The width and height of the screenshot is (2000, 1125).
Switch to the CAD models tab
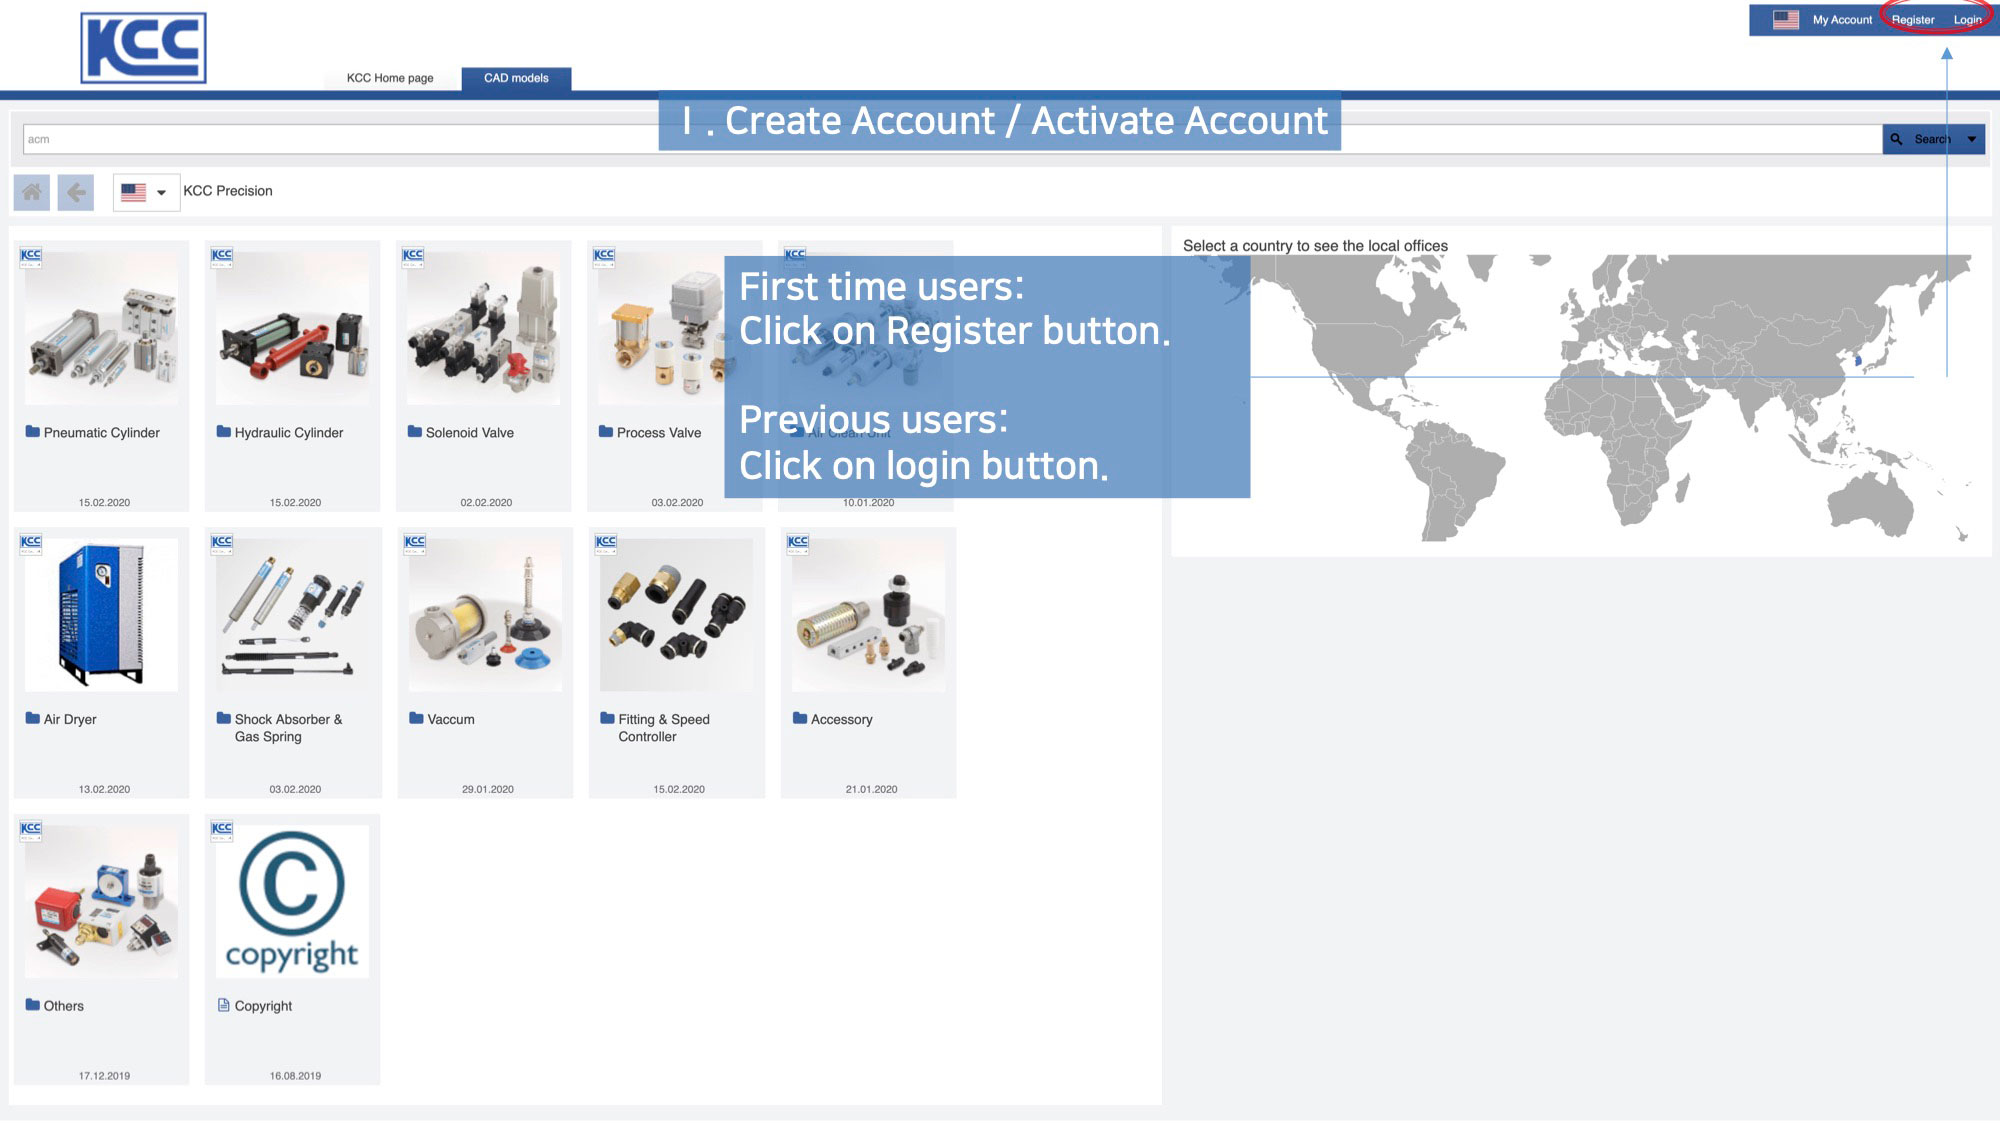coord(516,78)
